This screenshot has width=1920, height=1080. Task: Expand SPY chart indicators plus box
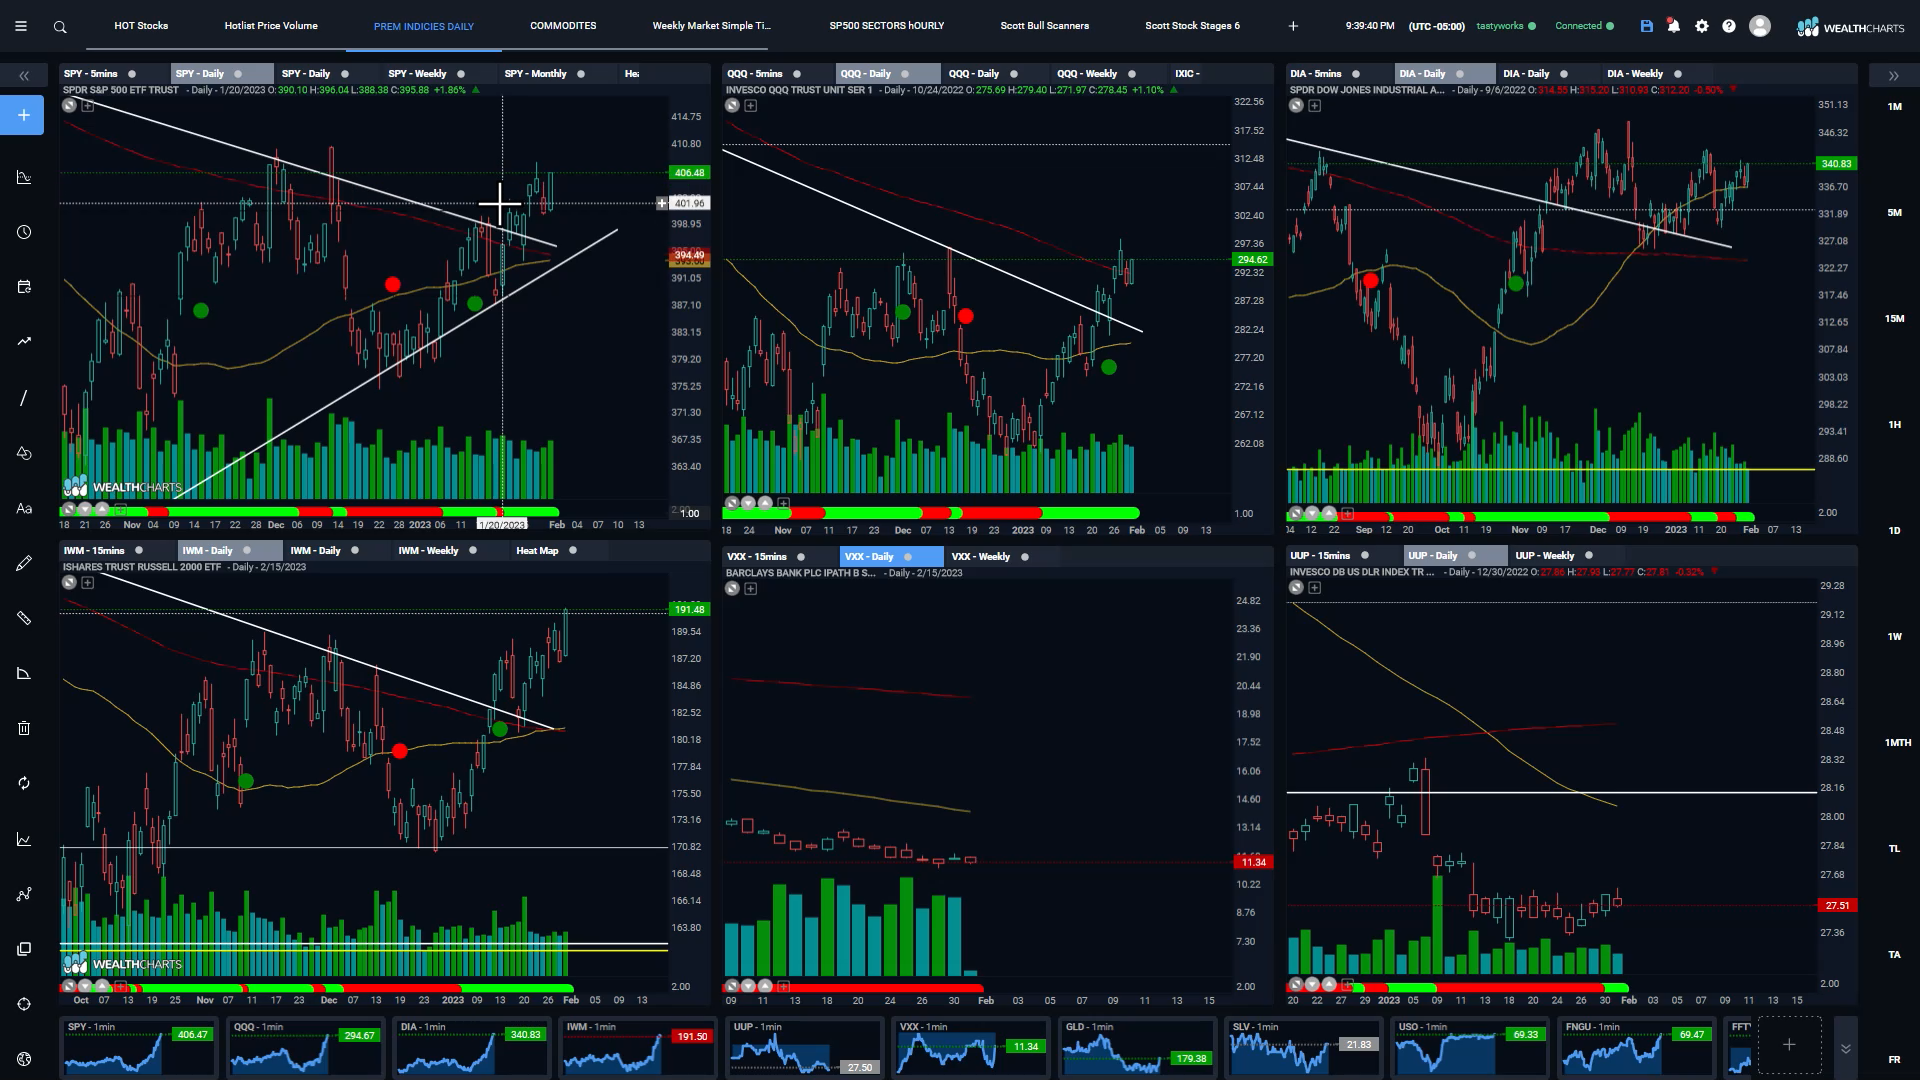point(88,106)
